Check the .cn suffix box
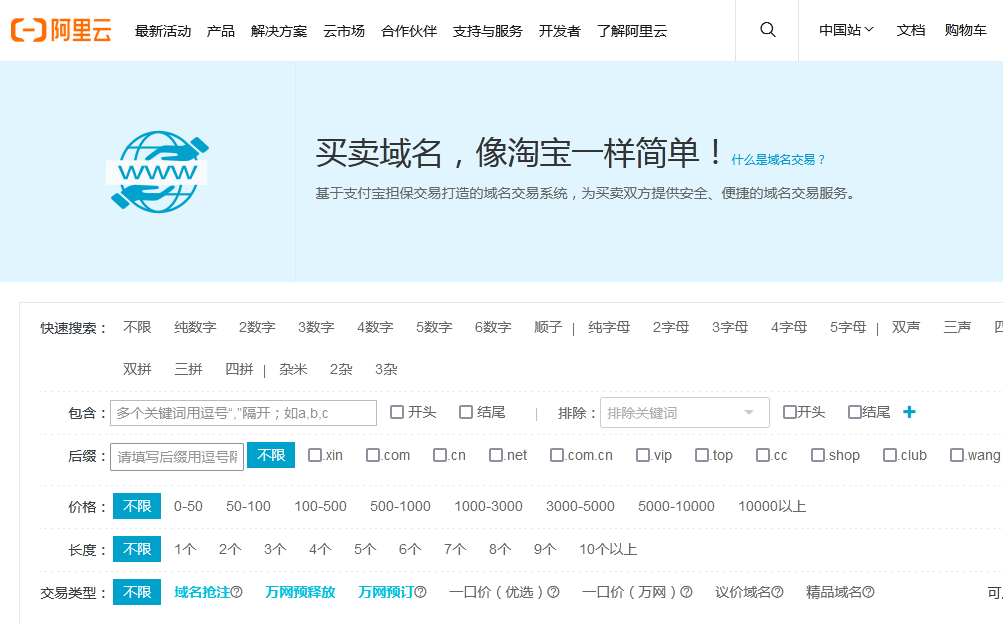Image resolution: width=1003 pixels, height=624 pixels. (439, 455)
